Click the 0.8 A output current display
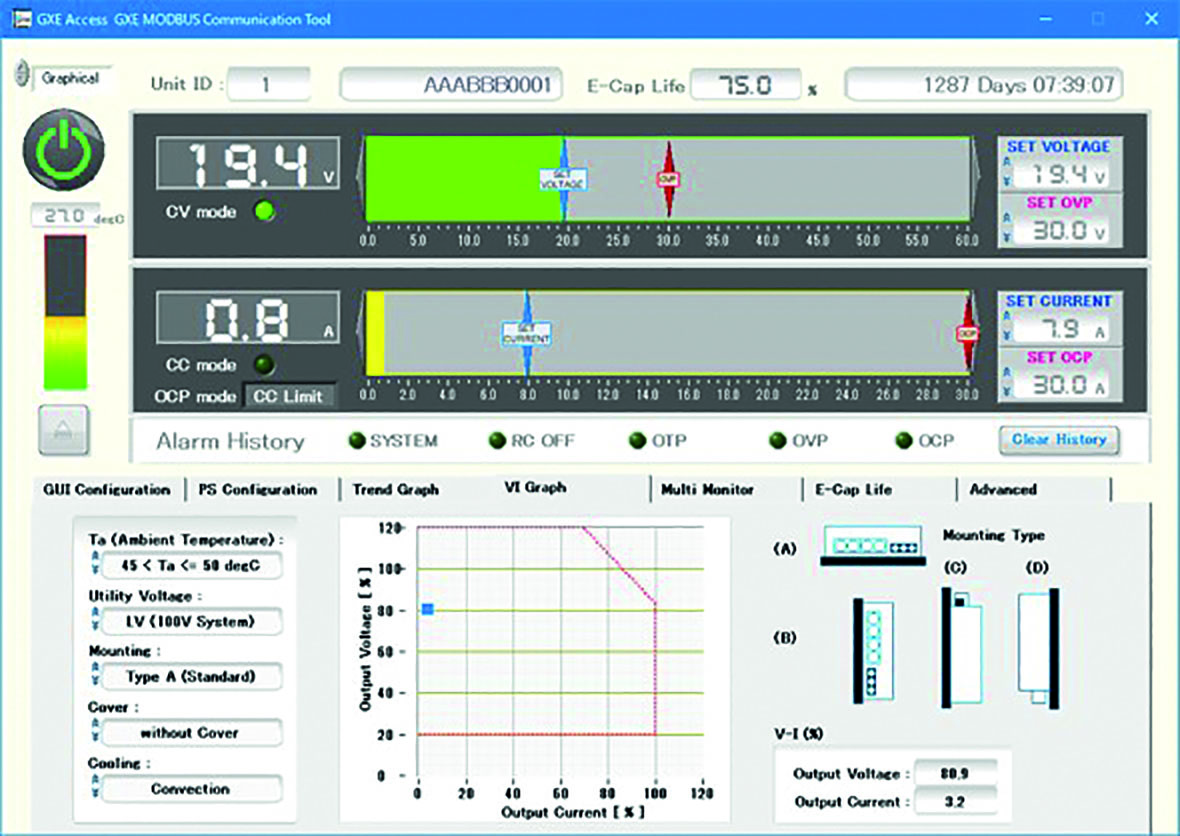 pos(248,317)
